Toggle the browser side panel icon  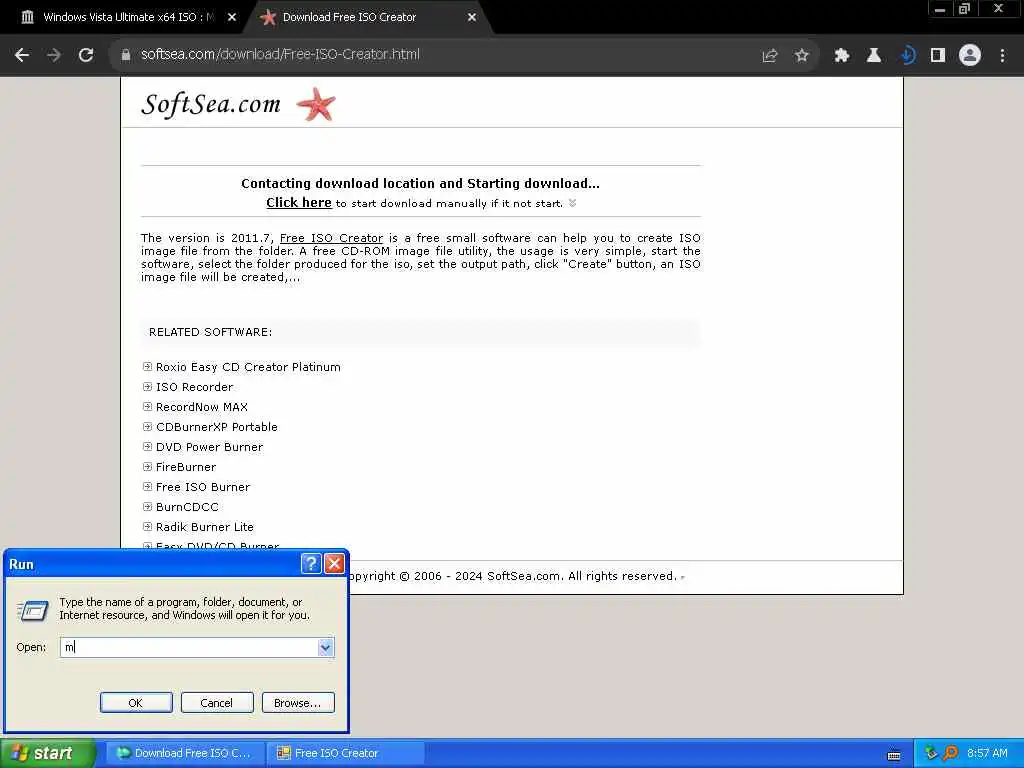938,56
